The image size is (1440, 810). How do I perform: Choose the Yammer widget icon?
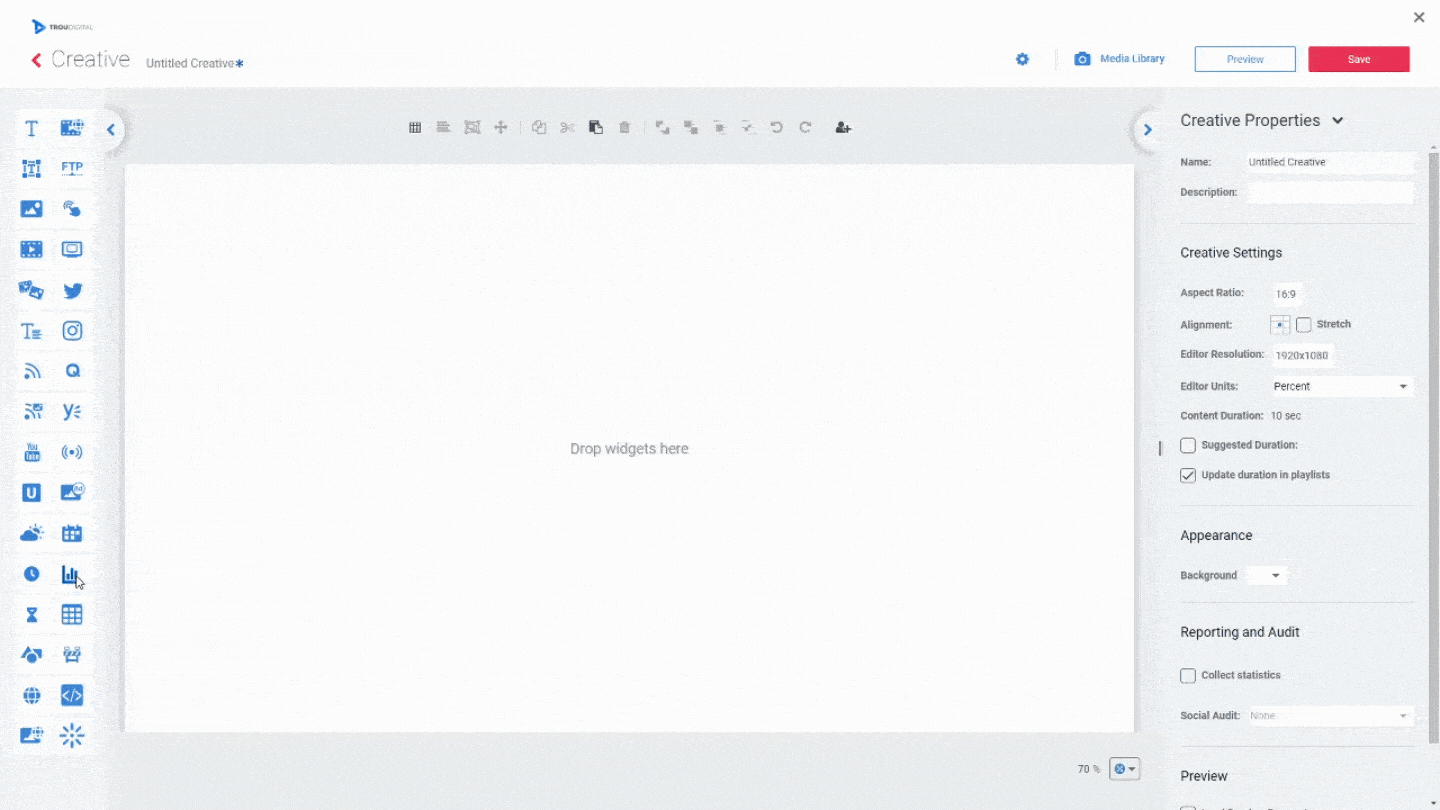click(x=72, y=411)
